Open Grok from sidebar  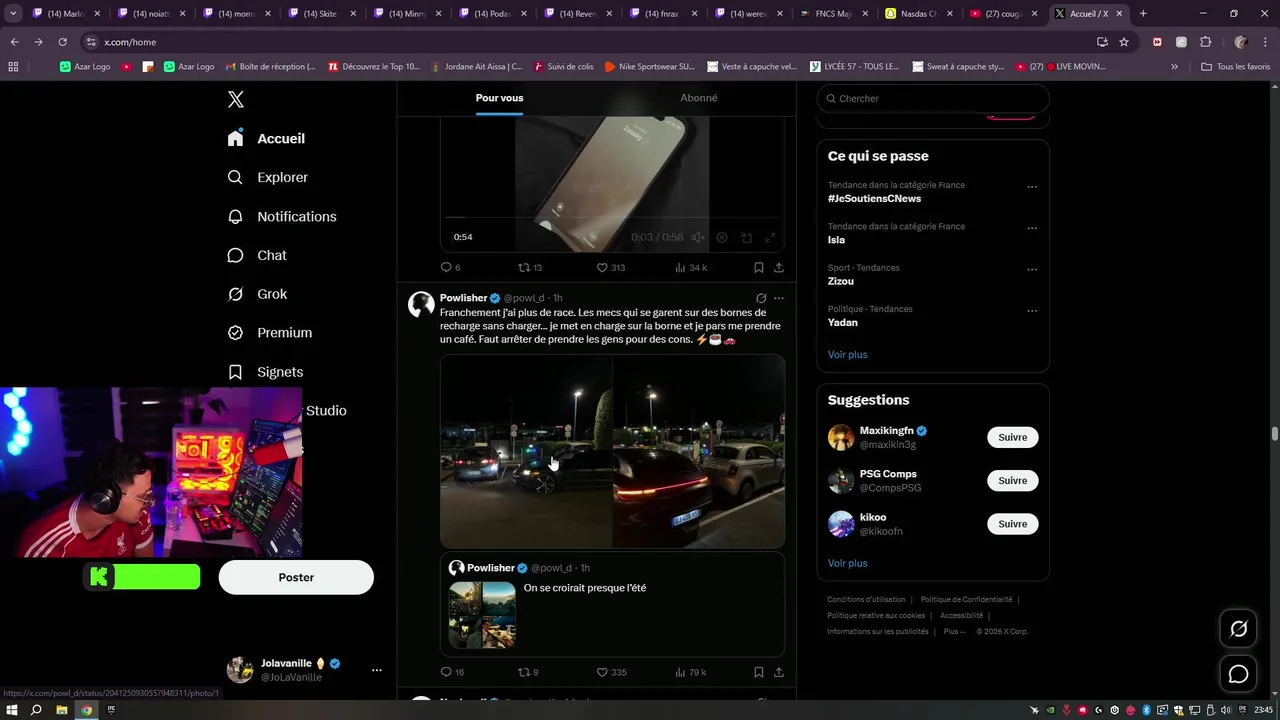[257, 294]
